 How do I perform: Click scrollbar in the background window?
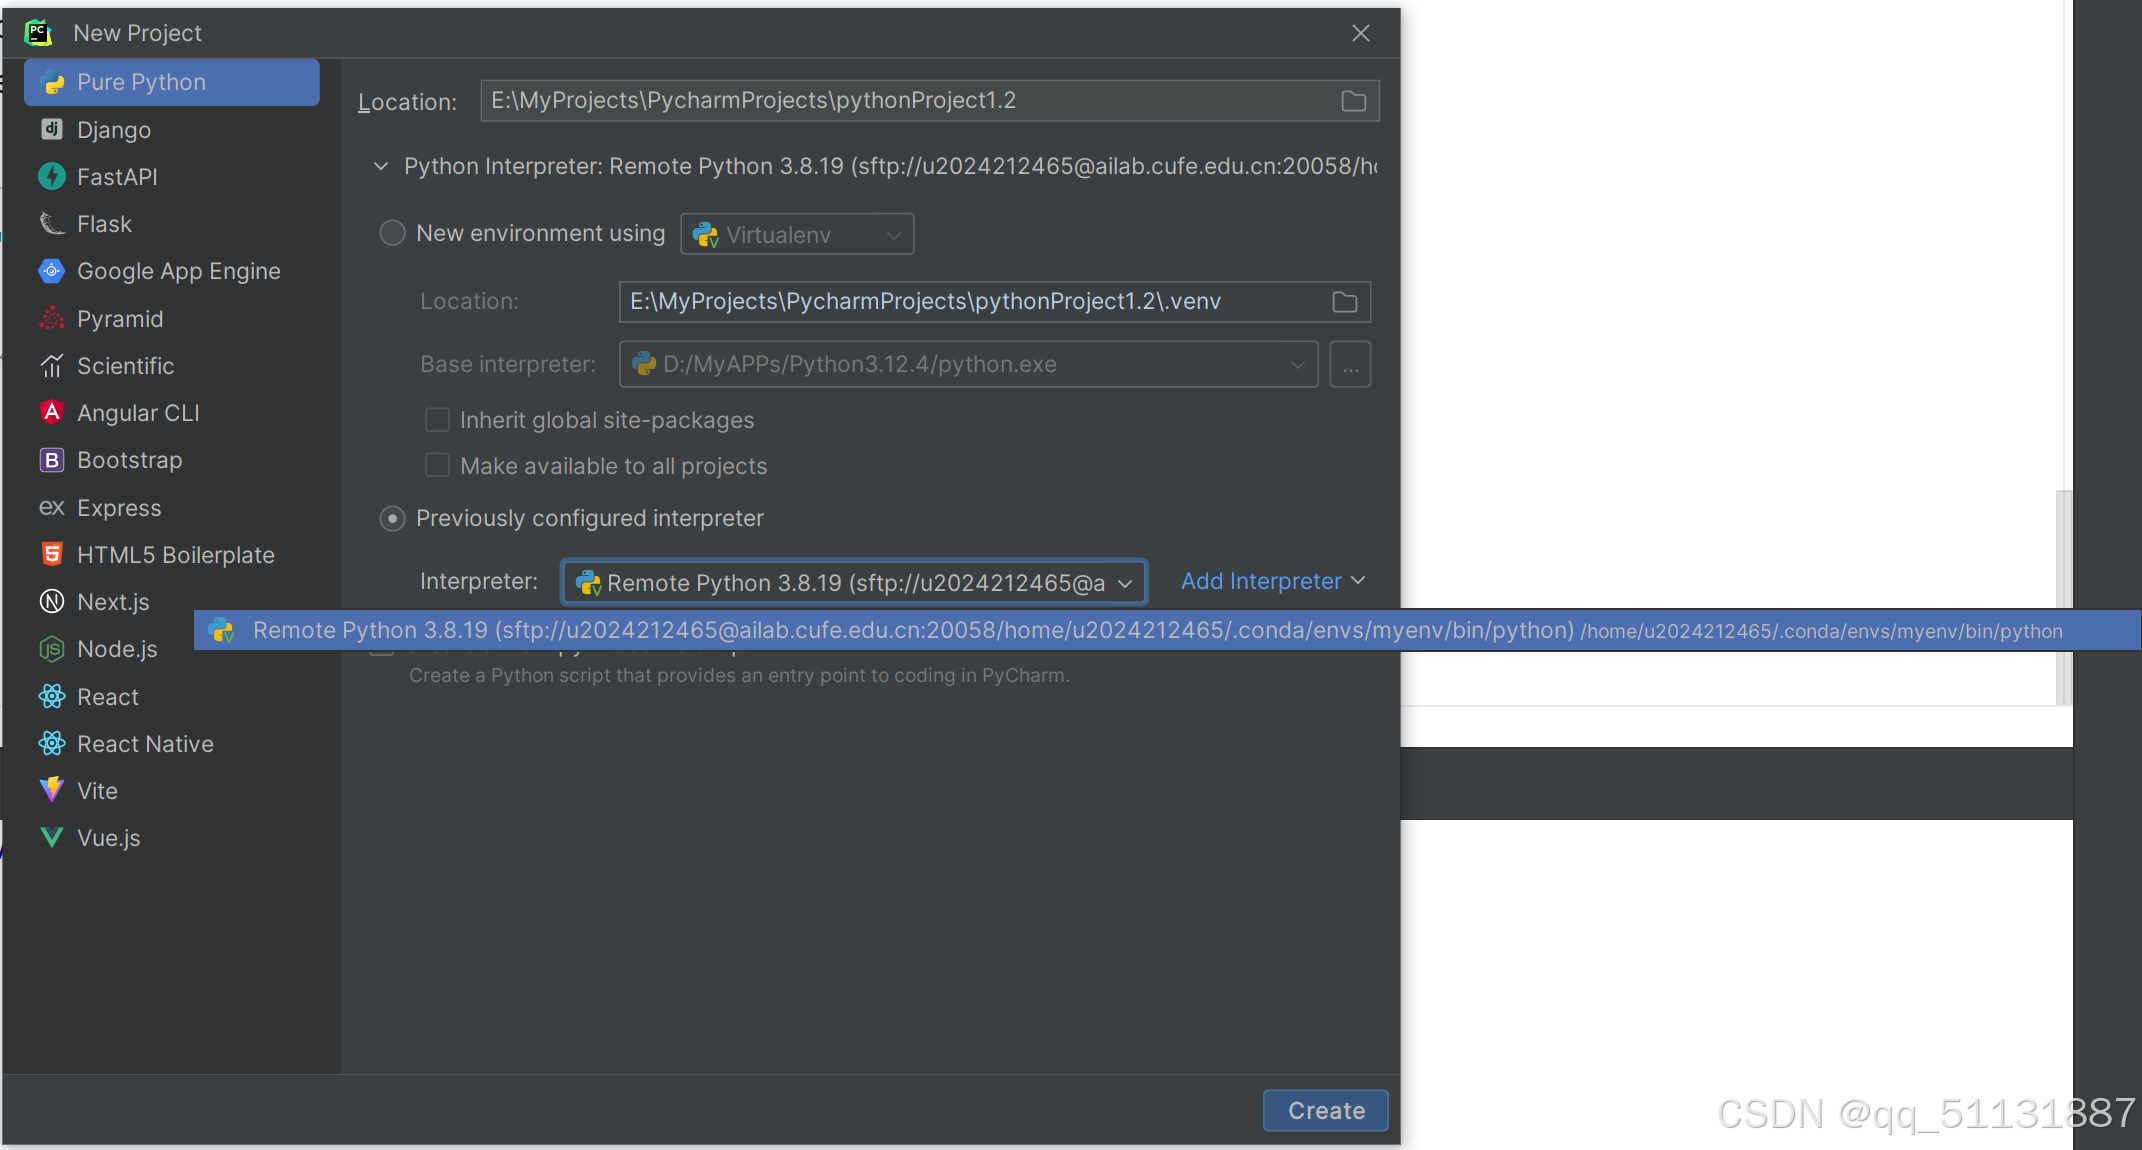tap(2062, 597)
